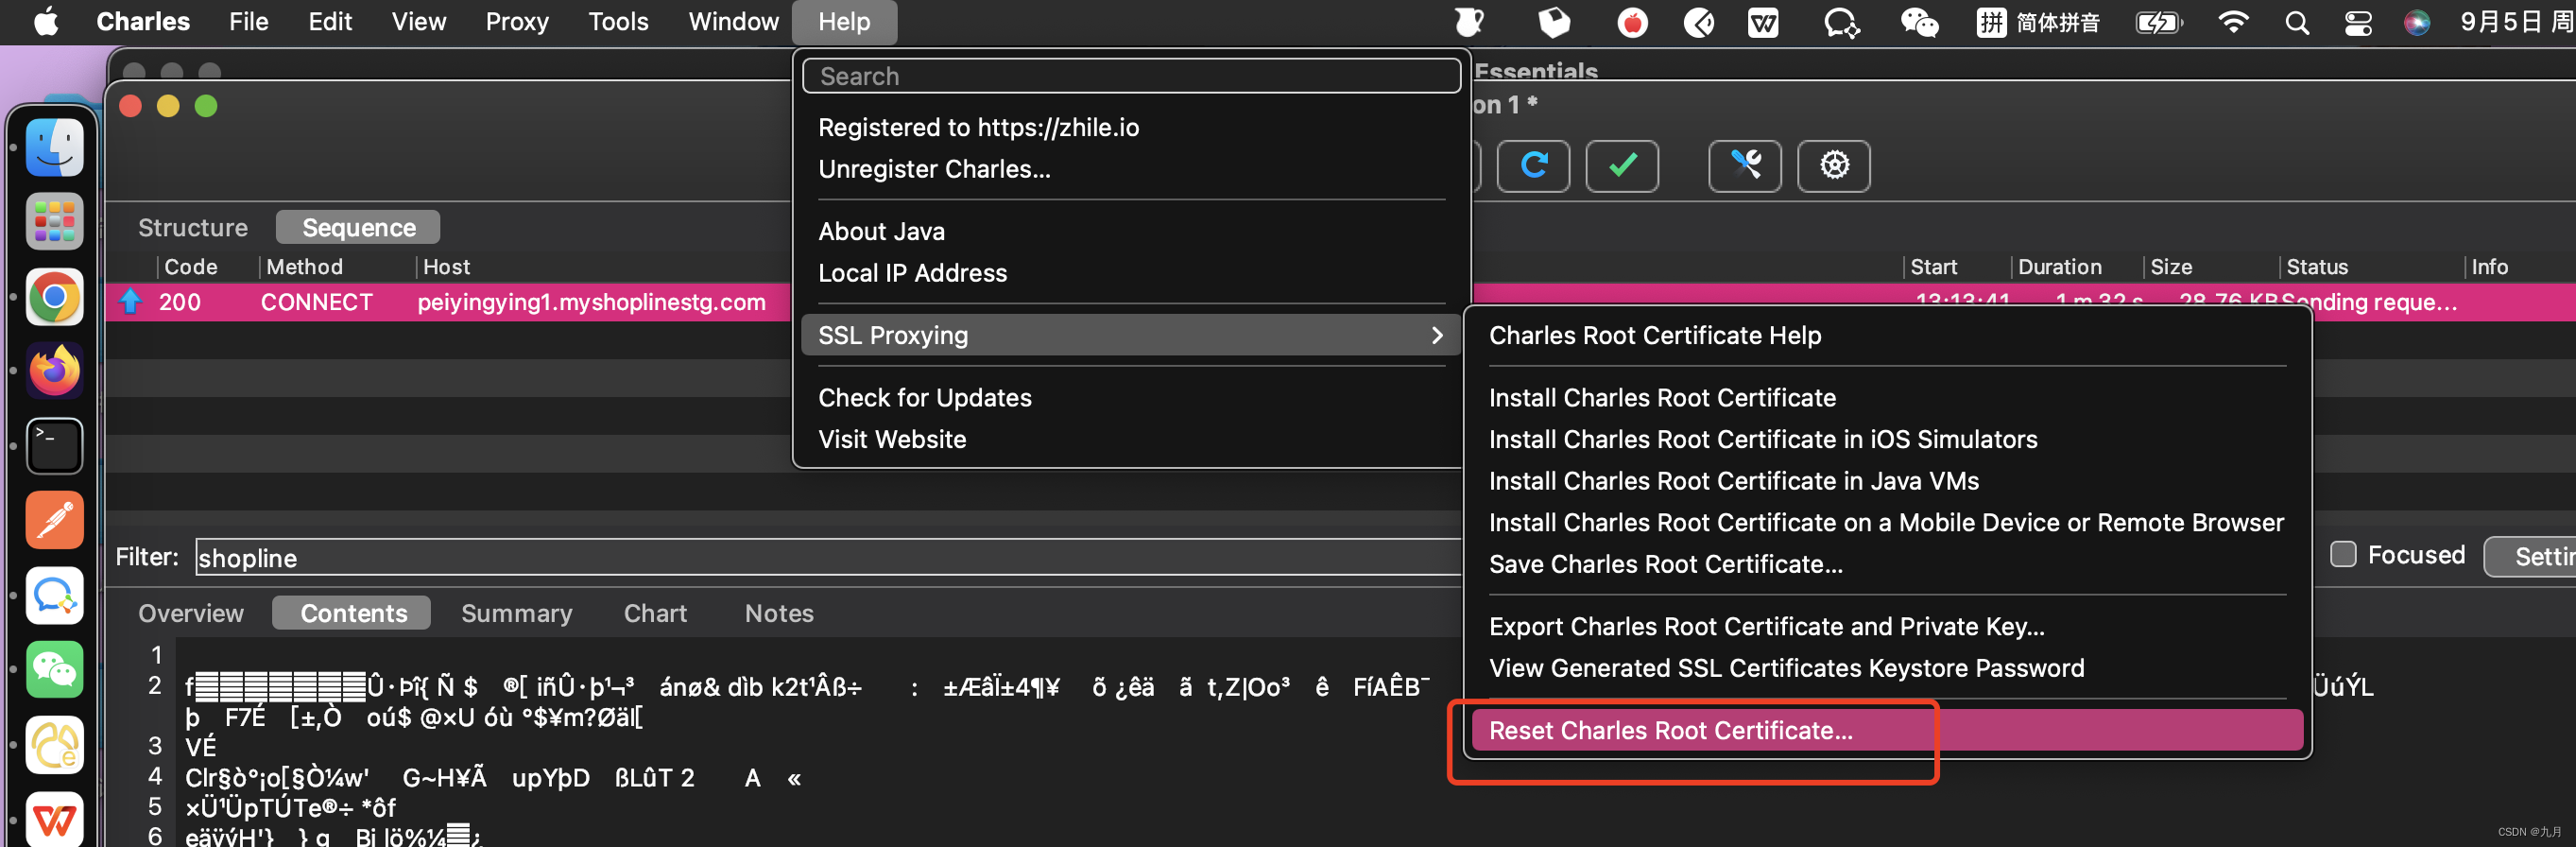
Task: Open Postman from the Dock
Action: point(54,520)
